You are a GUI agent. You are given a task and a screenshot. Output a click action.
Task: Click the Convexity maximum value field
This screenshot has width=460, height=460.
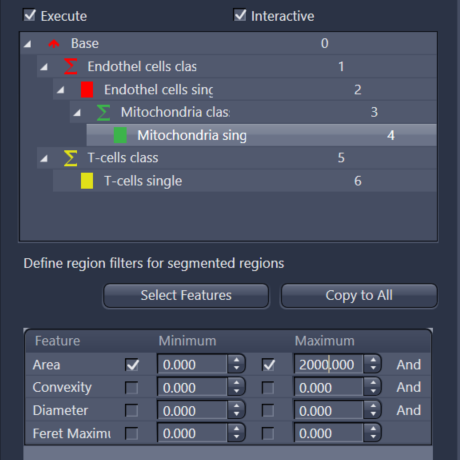[328, 387]
